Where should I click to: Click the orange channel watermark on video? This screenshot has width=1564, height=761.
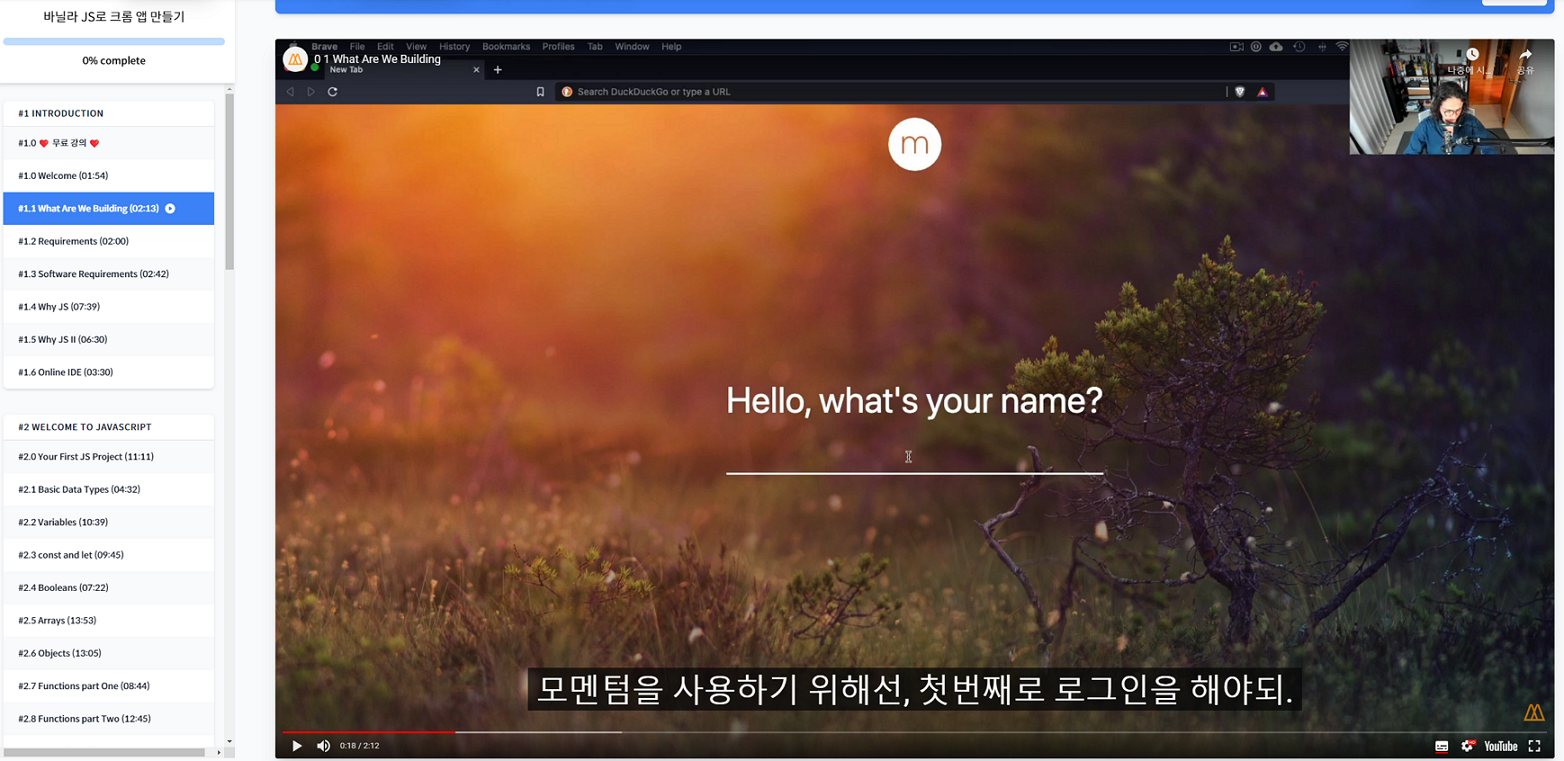(1533, 712)
